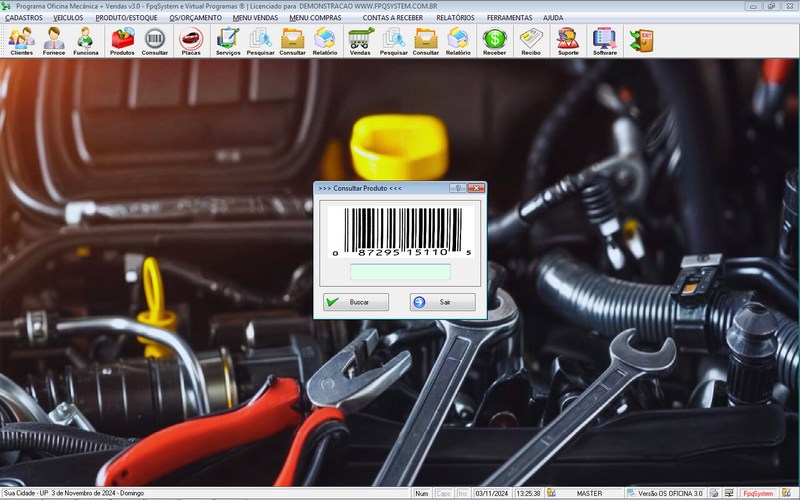The image size is (800, 500).
Task: Click the Consultar drawer icon after Vendas
Action: point(426,41)
